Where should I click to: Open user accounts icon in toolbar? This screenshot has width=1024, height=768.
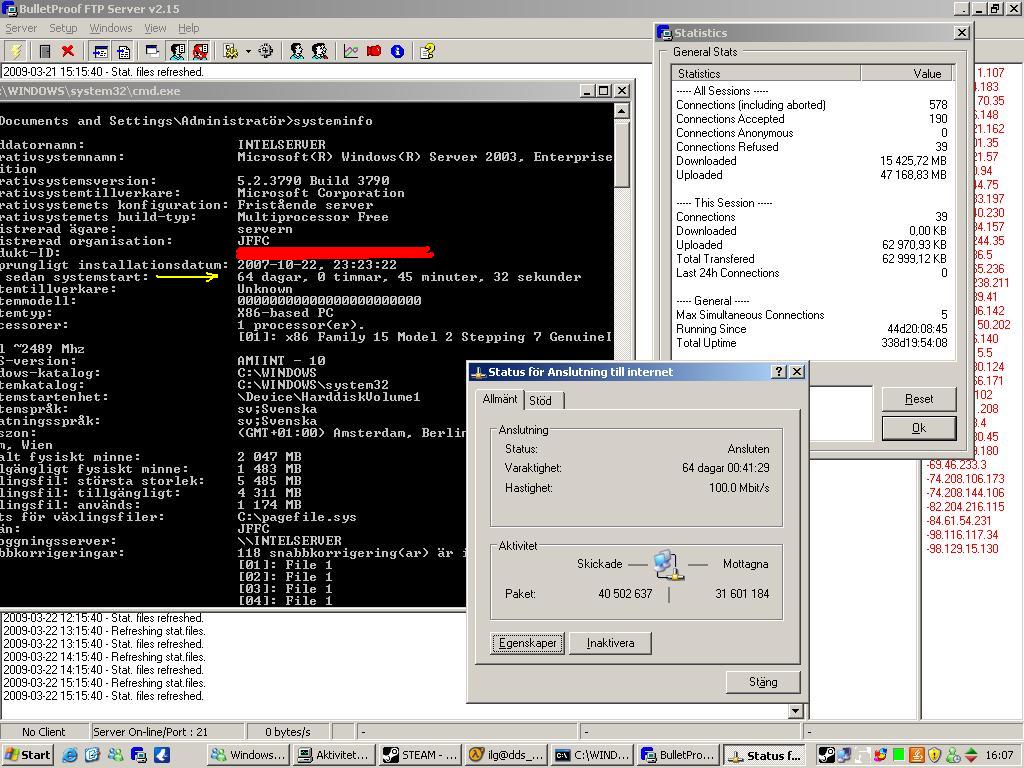[x=297, y=51]
